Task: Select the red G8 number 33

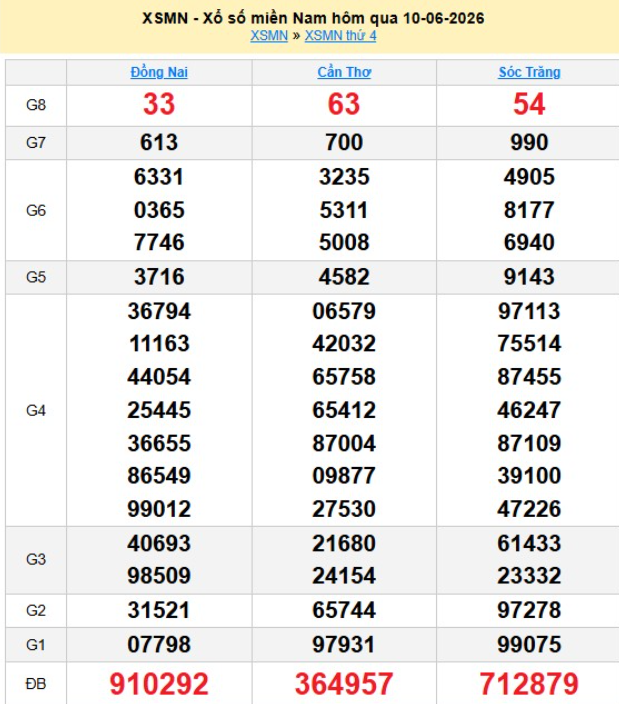Action: [159, 104]
